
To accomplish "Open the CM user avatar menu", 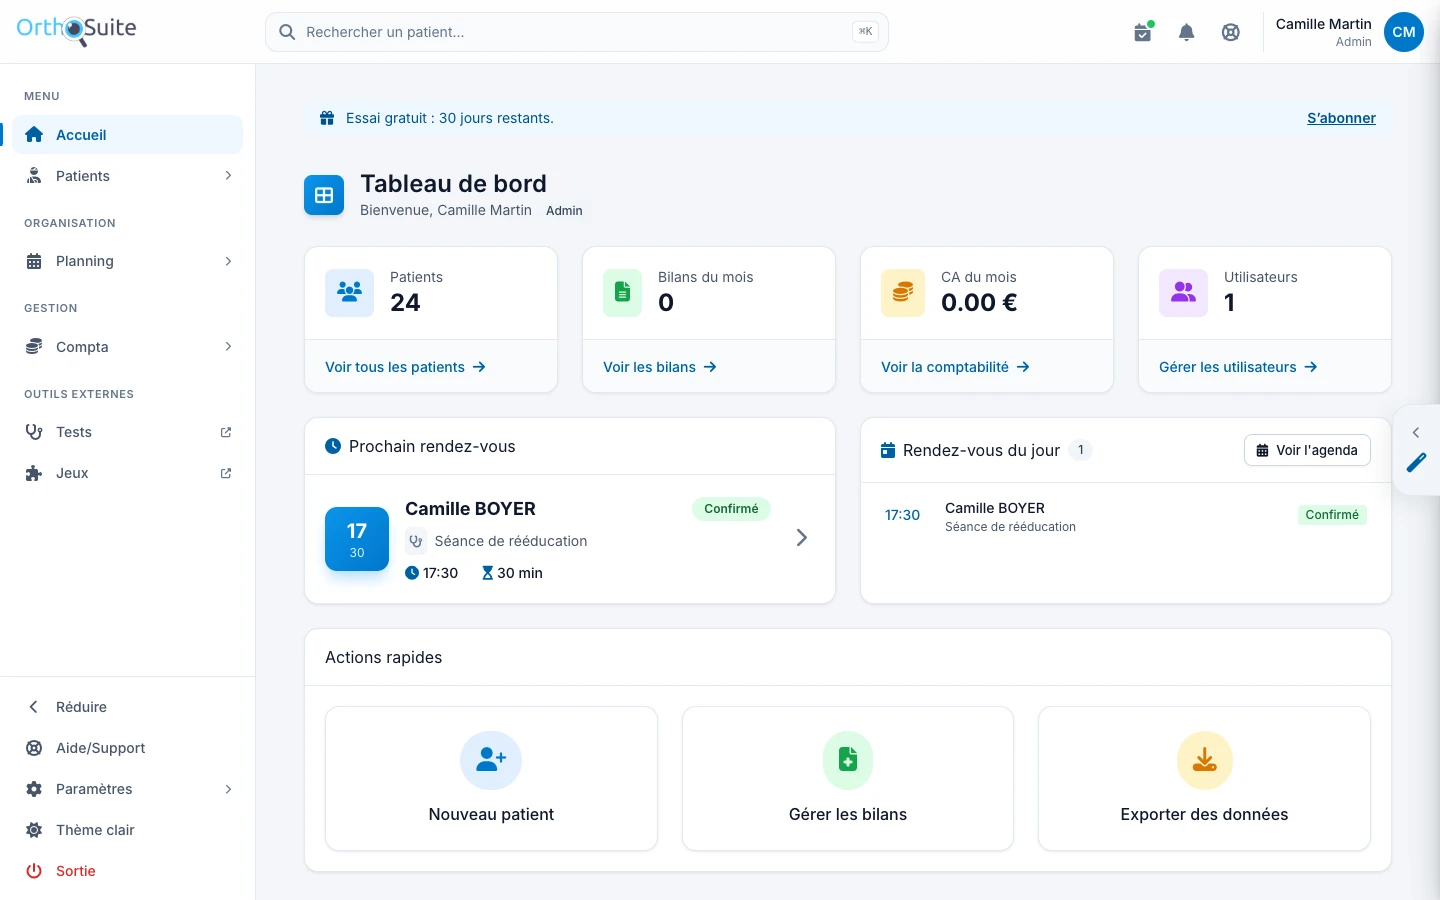I will (1404, 32).
